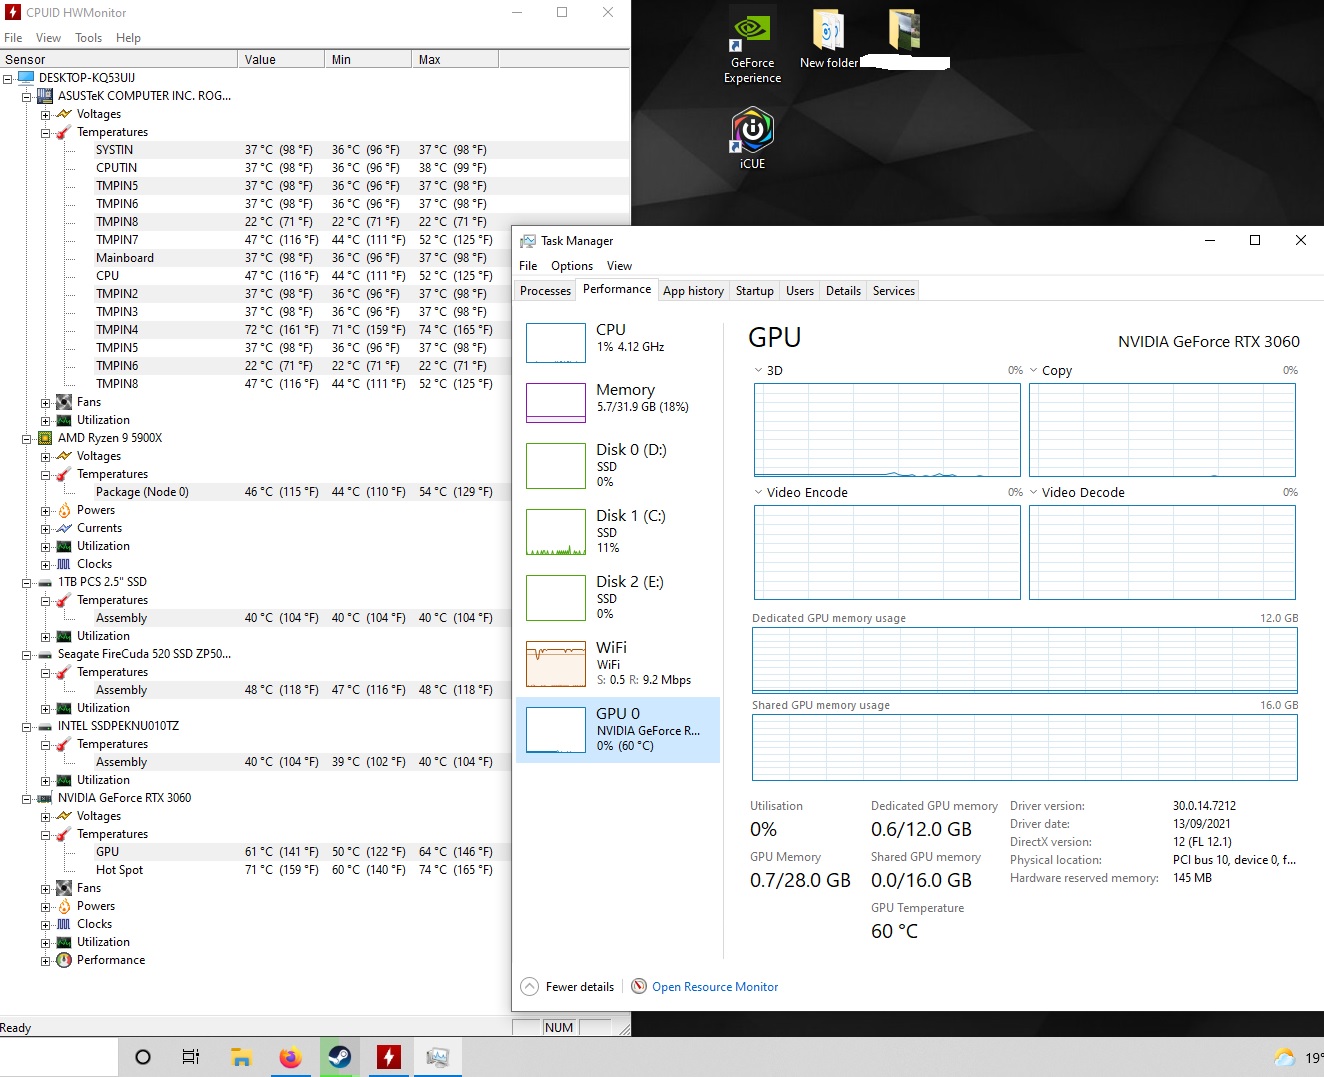This screenshot has height=1077, width=1324.
Task: Expand Powers under AMD Ryzen 9 5900X
Action: pos(46,510)
